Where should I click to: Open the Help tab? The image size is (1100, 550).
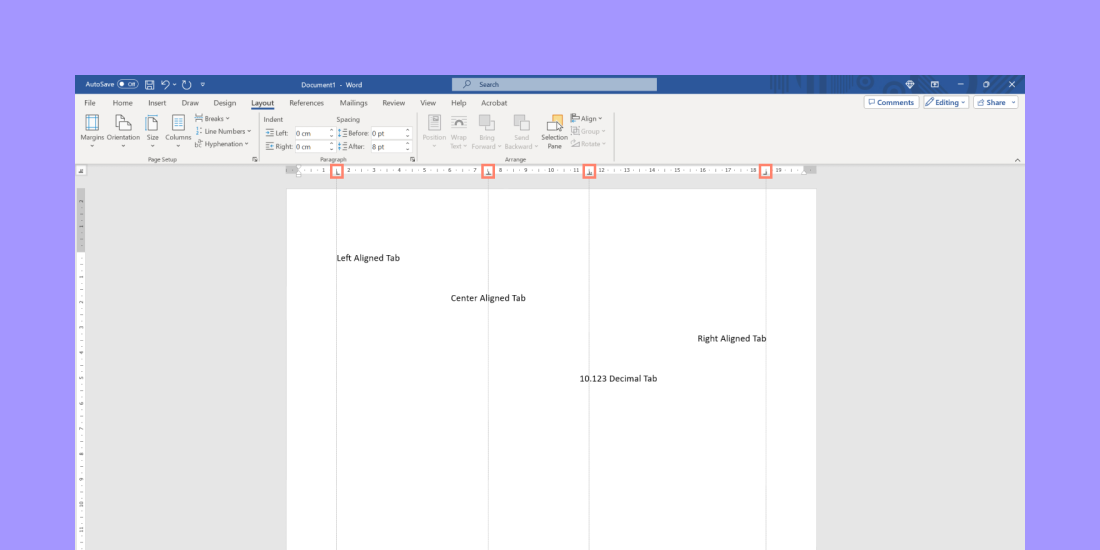(x=459, y=103)
